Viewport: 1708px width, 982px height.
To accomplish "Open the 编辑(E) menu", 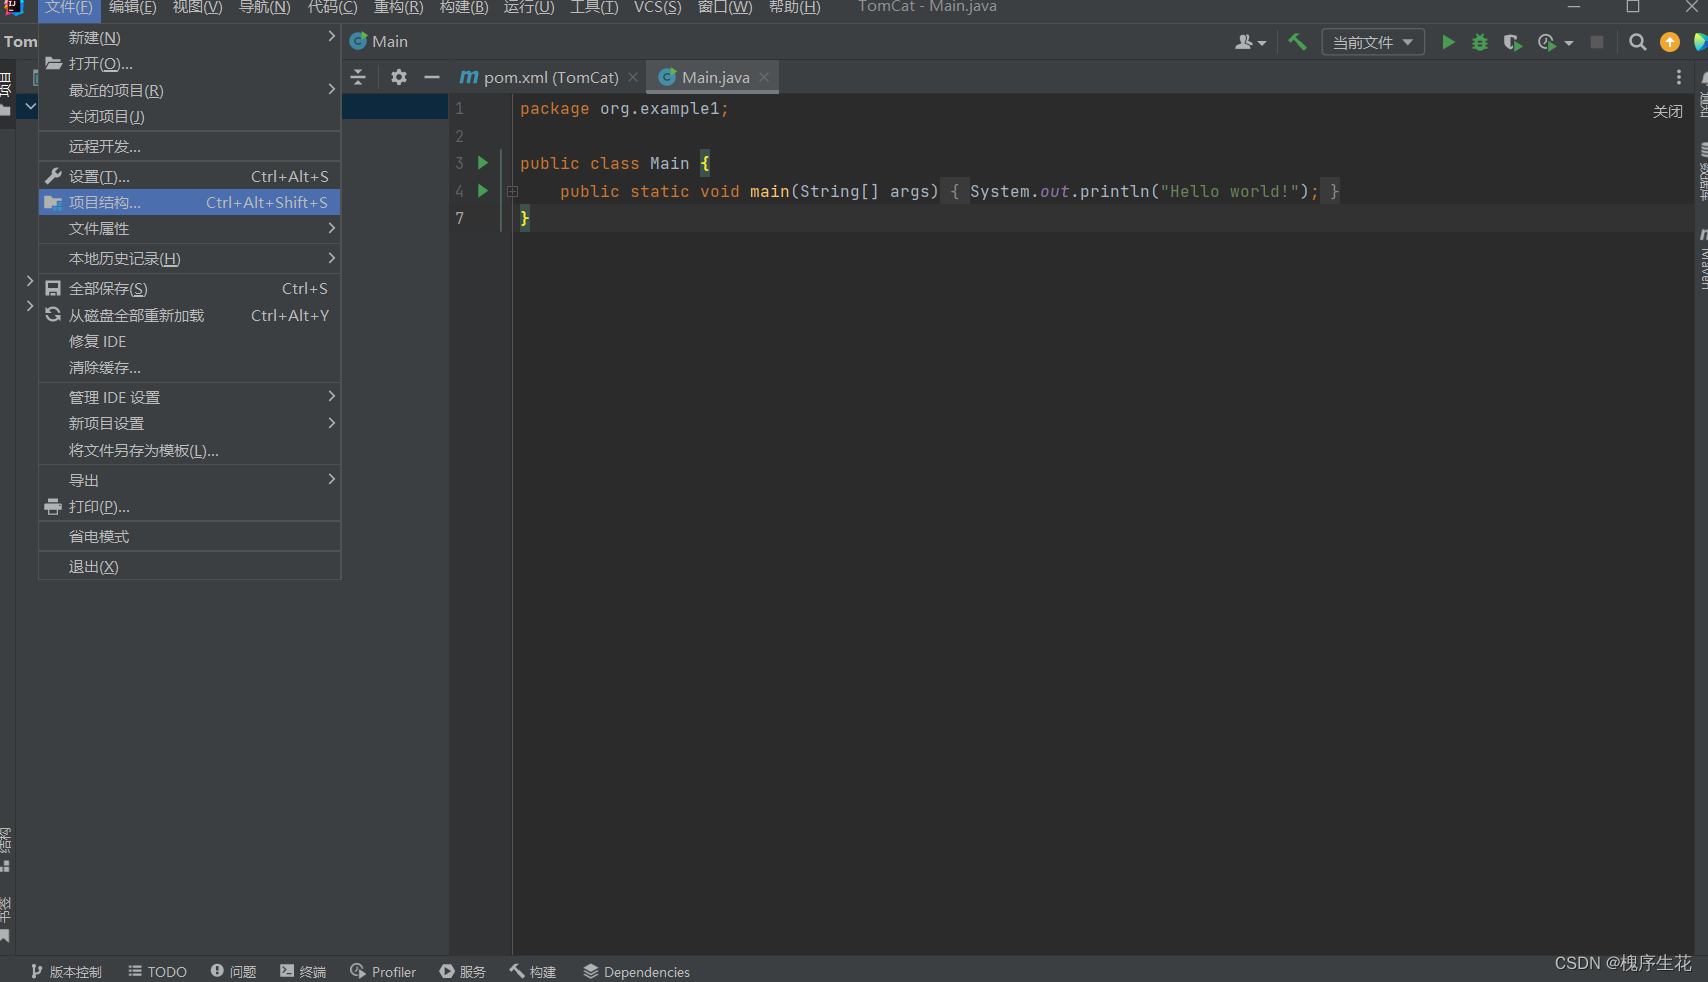I will click(132, 8).
